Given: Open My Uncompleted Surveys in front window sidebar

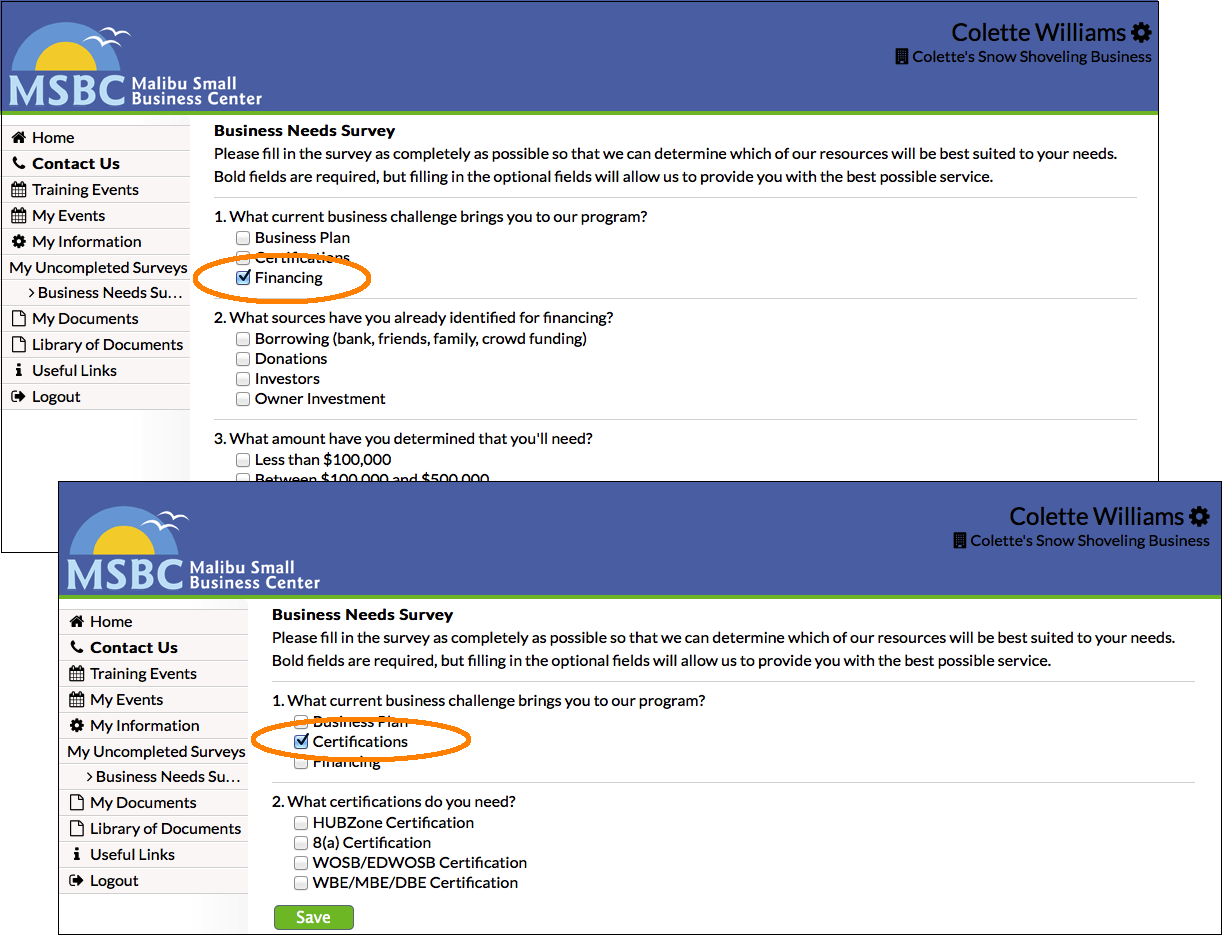Looking at the screenshot, I should pyautogui.click(x=156, y=752).
